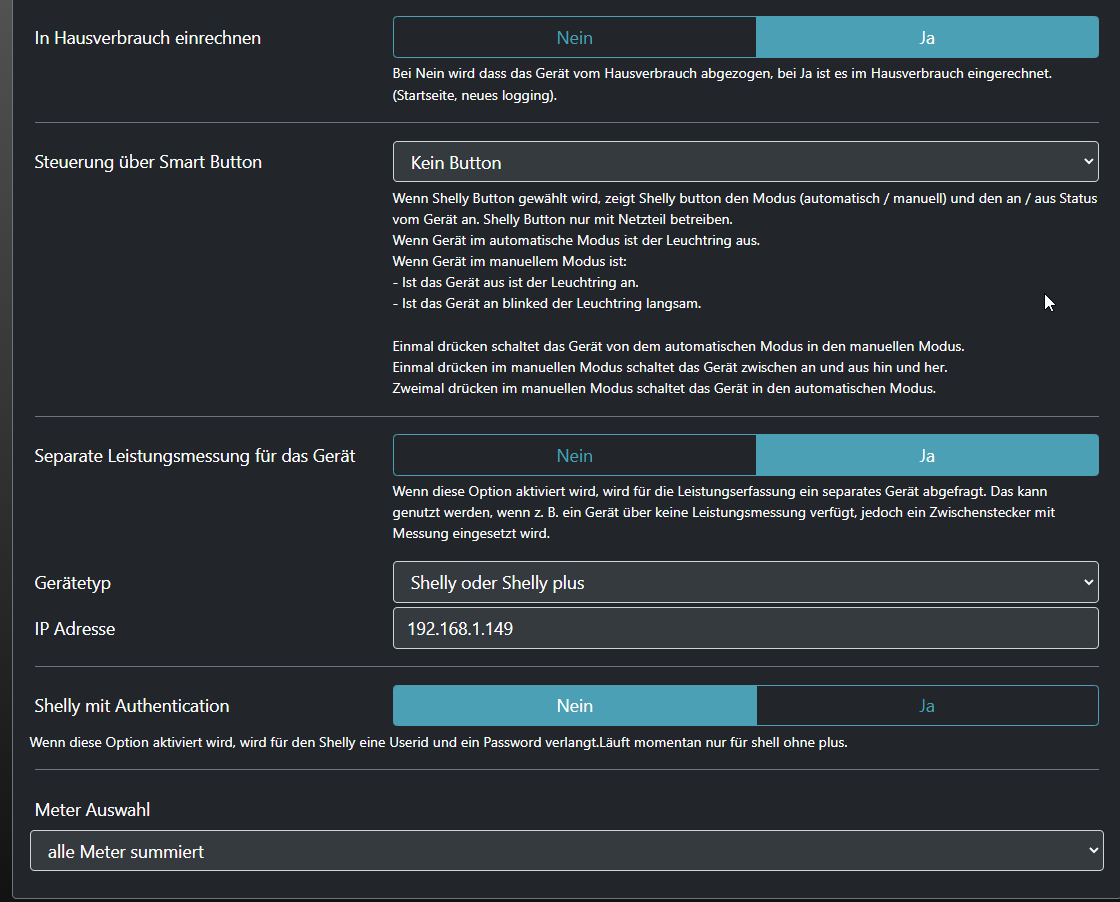Disable Separate Leistungsmessung with Nein

[575, 455]
